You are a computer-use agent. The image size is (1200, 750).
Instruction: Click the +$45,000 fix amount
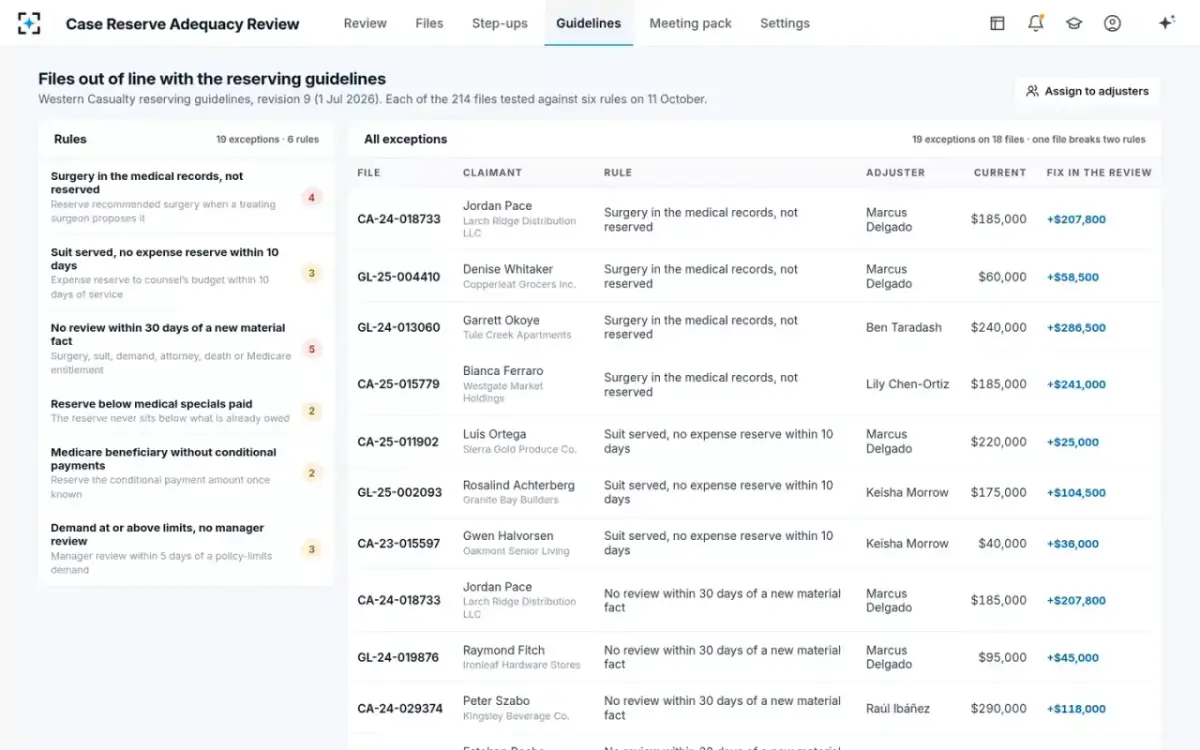[1073, 657]
